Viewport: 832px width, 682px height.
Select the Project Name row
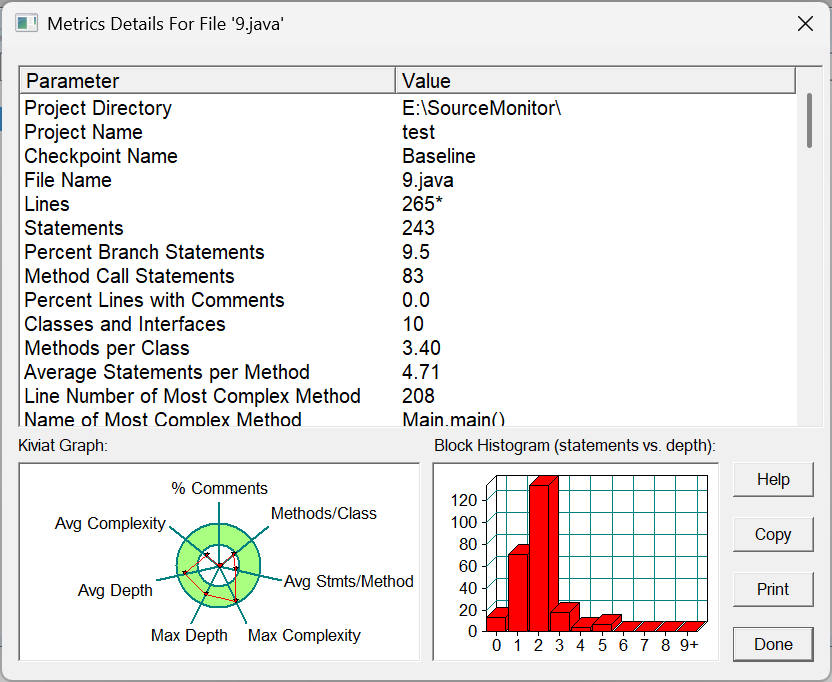(x=408, y=132)
